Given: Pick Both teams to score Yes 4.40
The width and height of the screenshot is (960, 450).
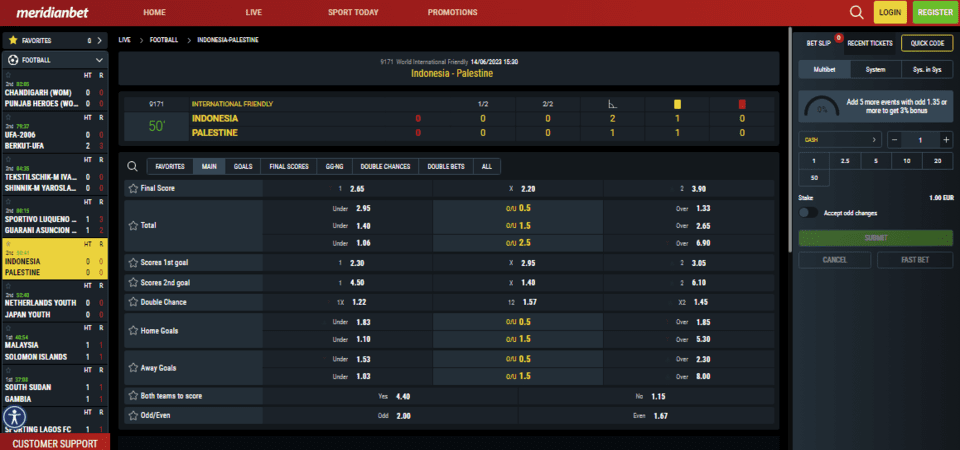Looking at the screenshot, I should click(x=391, y=396).
